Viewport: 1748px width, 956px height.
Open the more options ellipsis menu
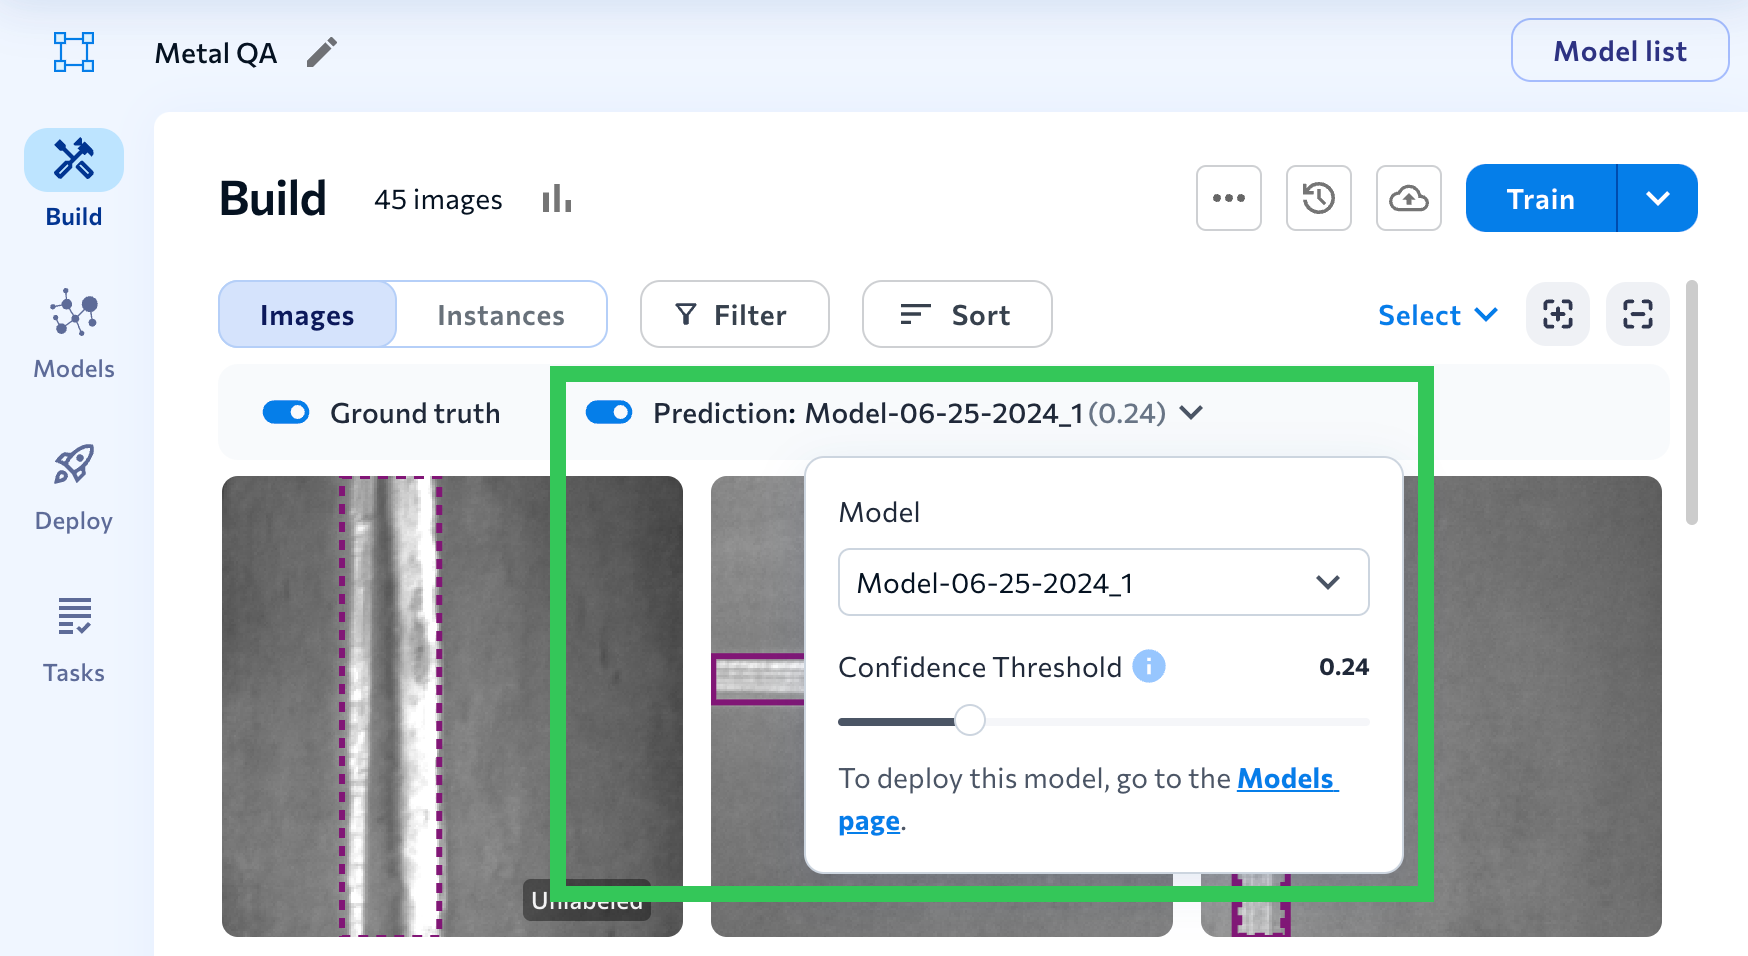tap(1228, 199)
